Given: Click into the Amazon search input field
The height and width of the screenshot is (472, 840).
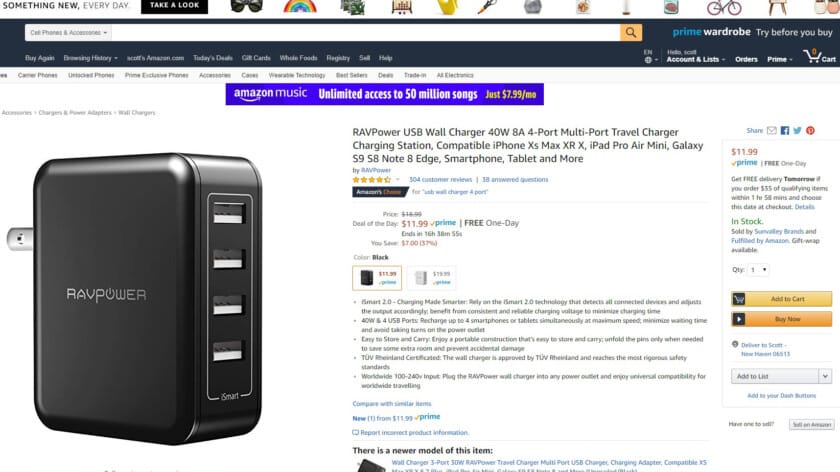Looking at the screenshot, I should click(366, 33).
